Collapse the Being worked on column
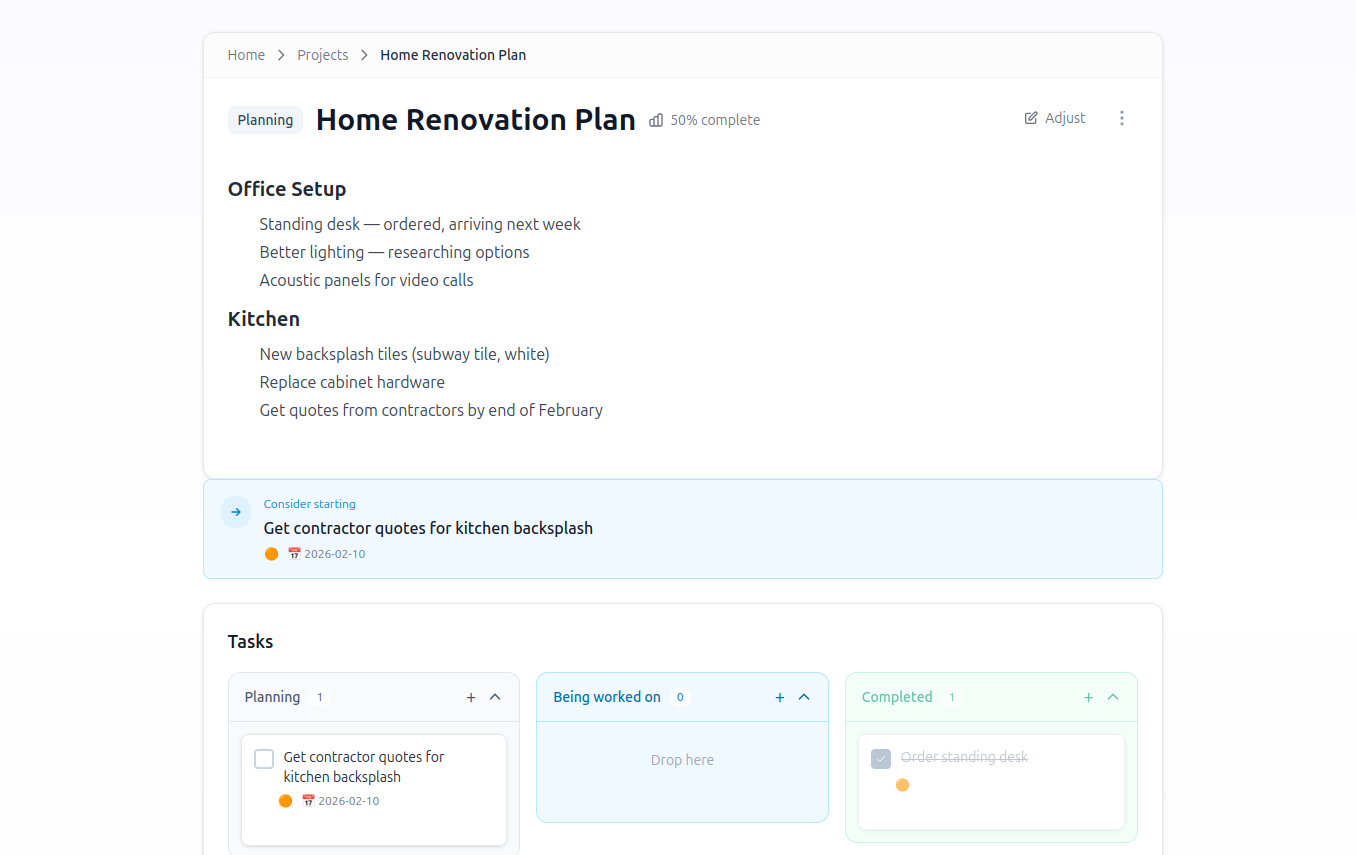Screen dimensions: 1356x855 (x=804, y=697)
